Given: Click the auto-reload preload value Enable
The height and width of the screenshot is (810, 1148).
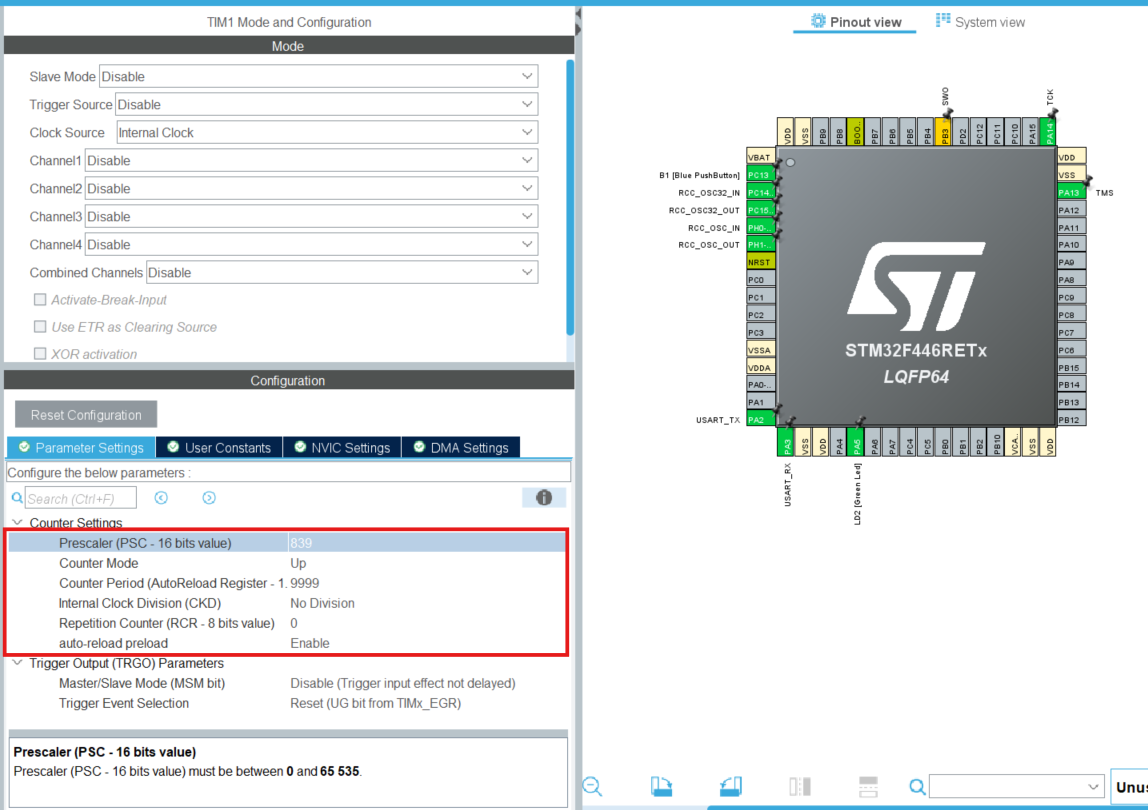Looking at the screenshot, I should 310,644.
